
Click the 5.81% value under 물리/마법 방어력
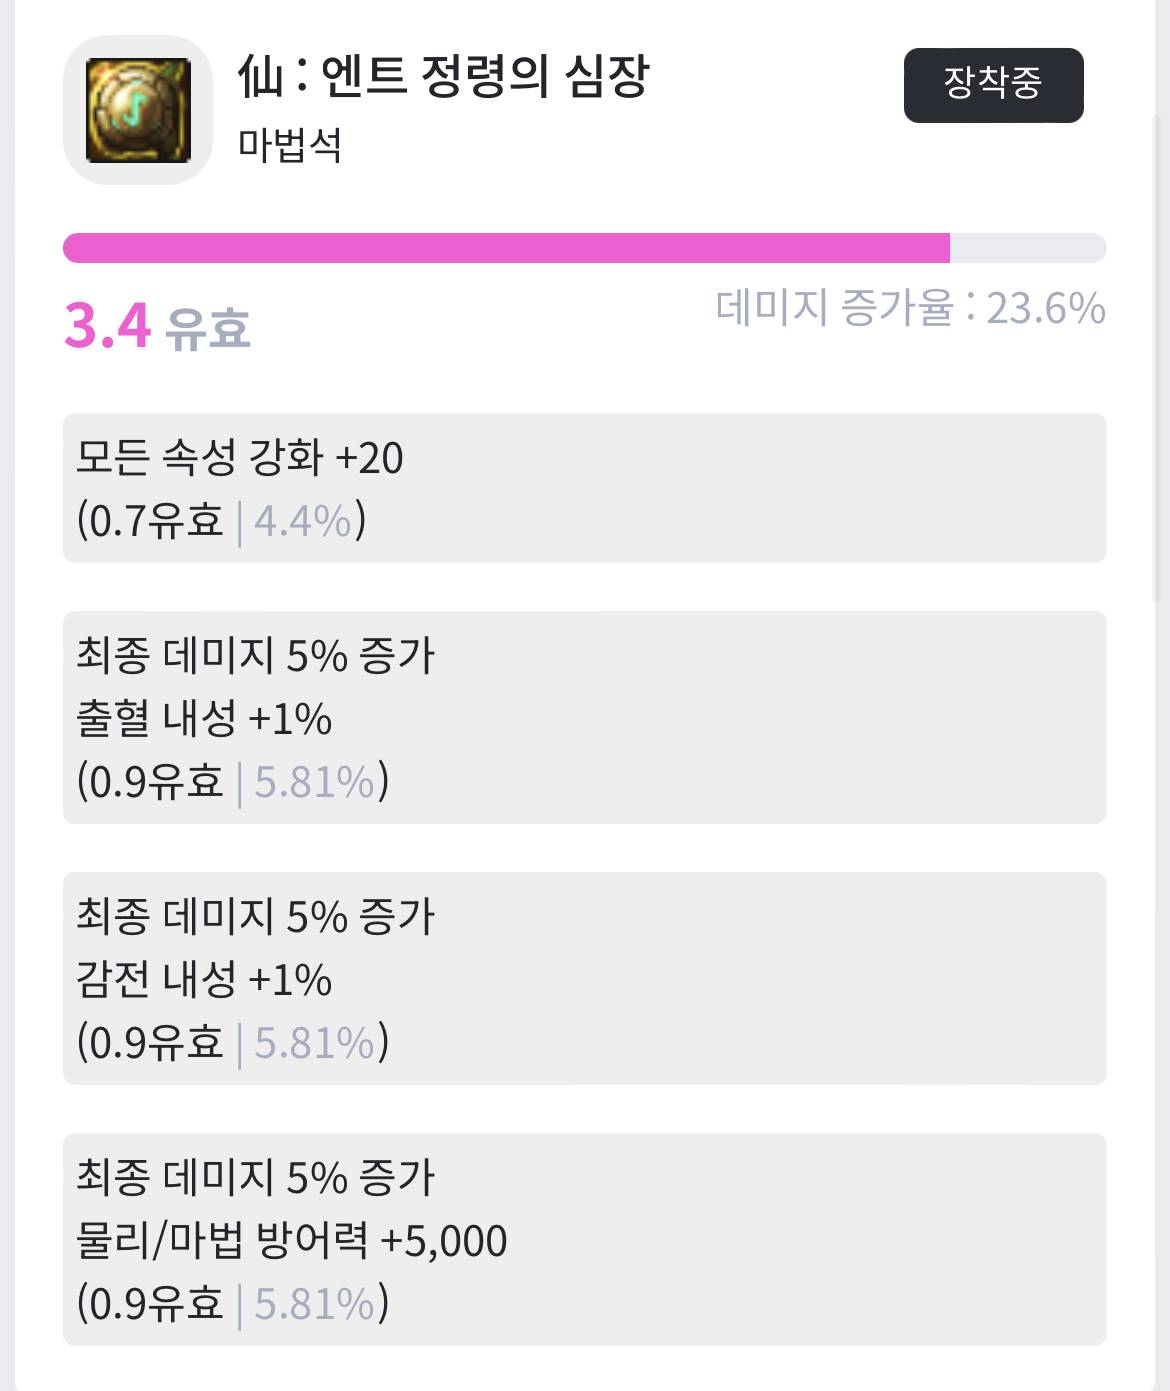[x=314, y=1304]
